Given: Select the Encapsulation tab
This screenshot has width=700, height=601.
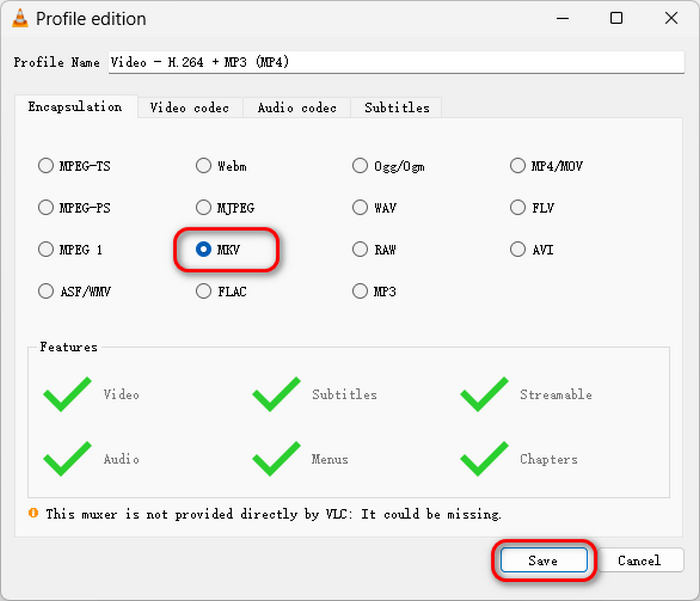Looking at the screenshot, I should coord(75,107).
